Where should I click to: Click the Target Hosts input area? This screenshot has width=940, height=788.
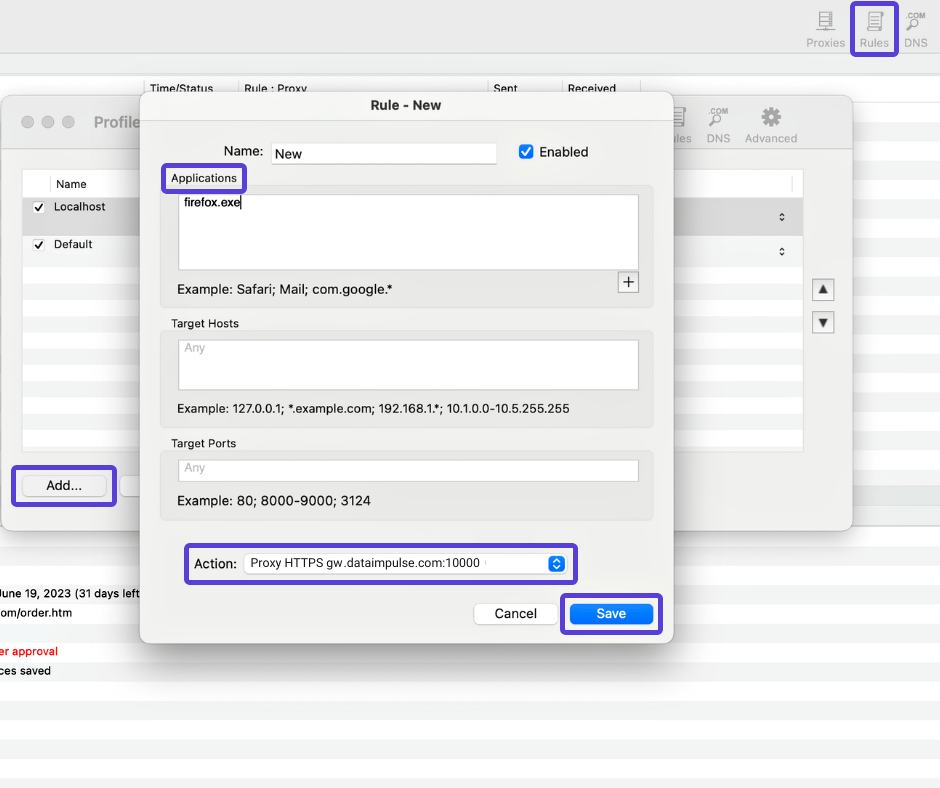[408, 365]
